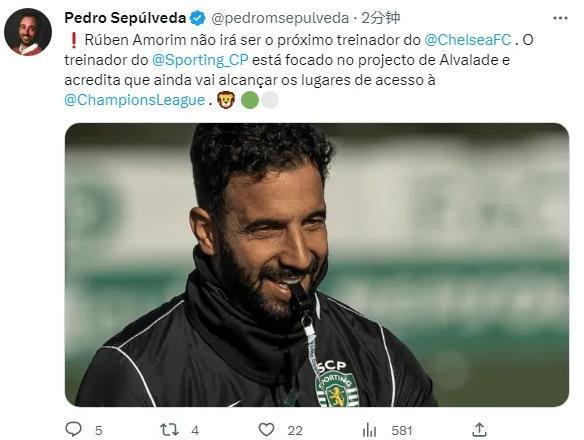Click the like count 22

tap(295, 431)
